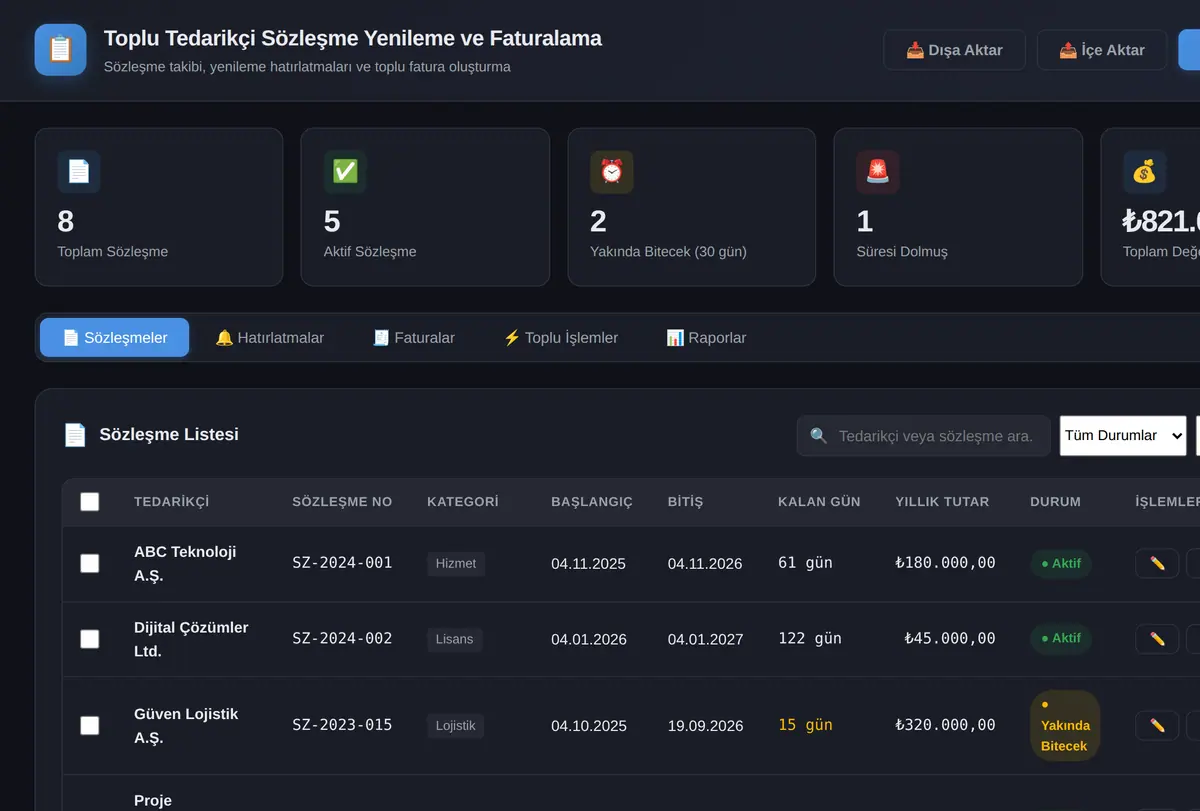Click the siren icon on Süresi Dolmuş card
This screenshot has height=811, width=1200.
click(878, 172)
